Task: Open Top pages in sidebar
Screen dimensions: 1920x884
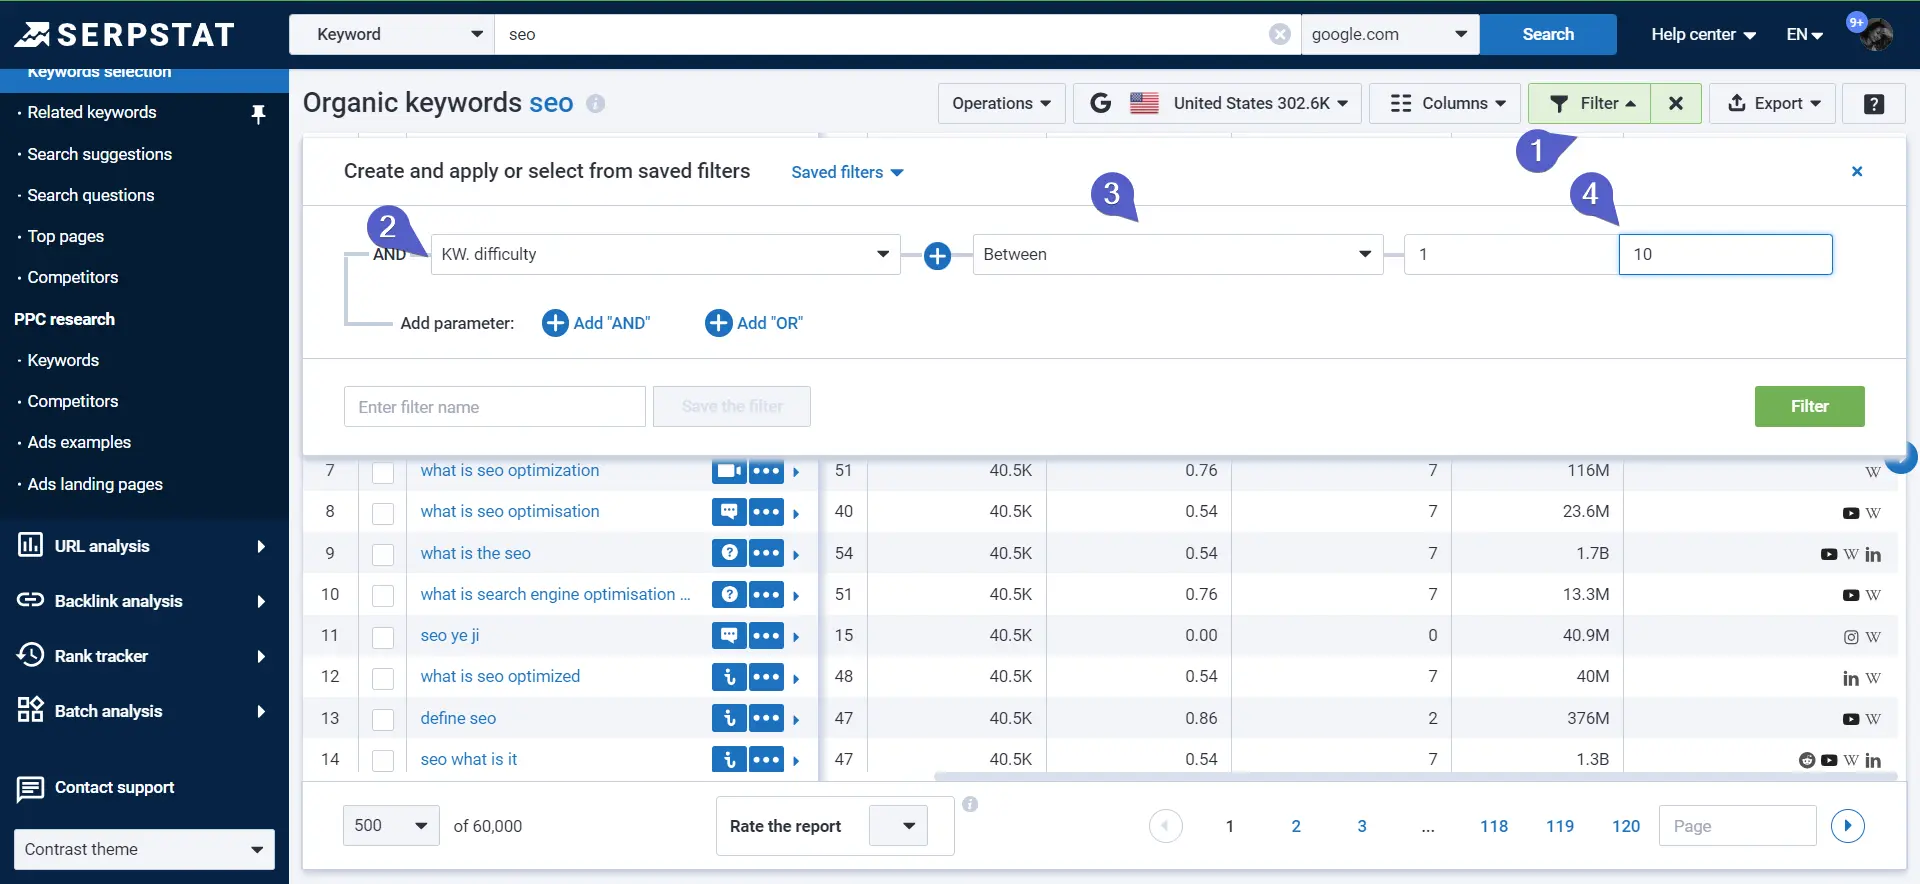Action: pos(66,236)
